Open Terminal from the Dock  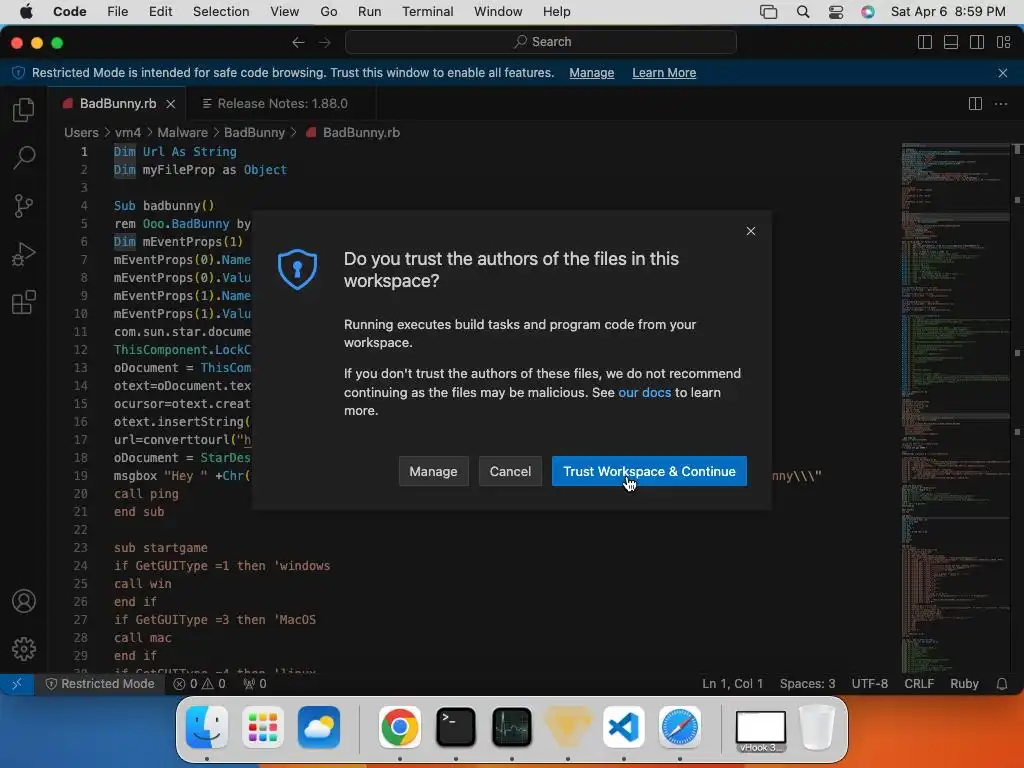click(455, 727)
